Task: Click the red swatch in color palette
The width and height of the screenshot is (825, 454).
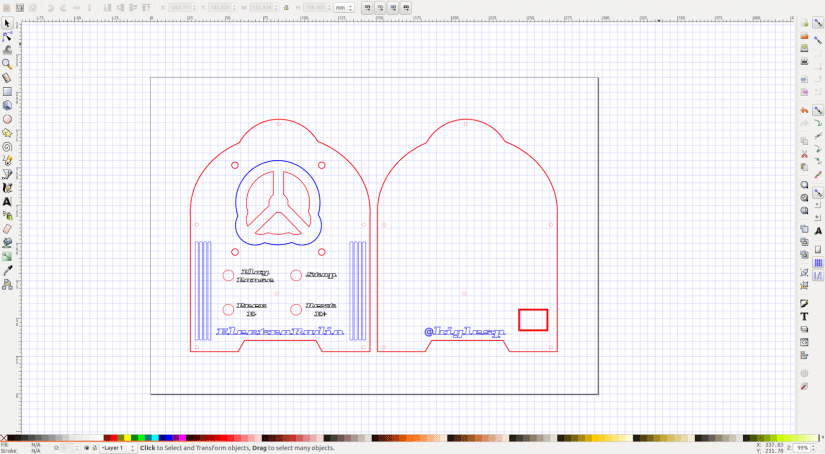Action: click(x=111, y=438)
